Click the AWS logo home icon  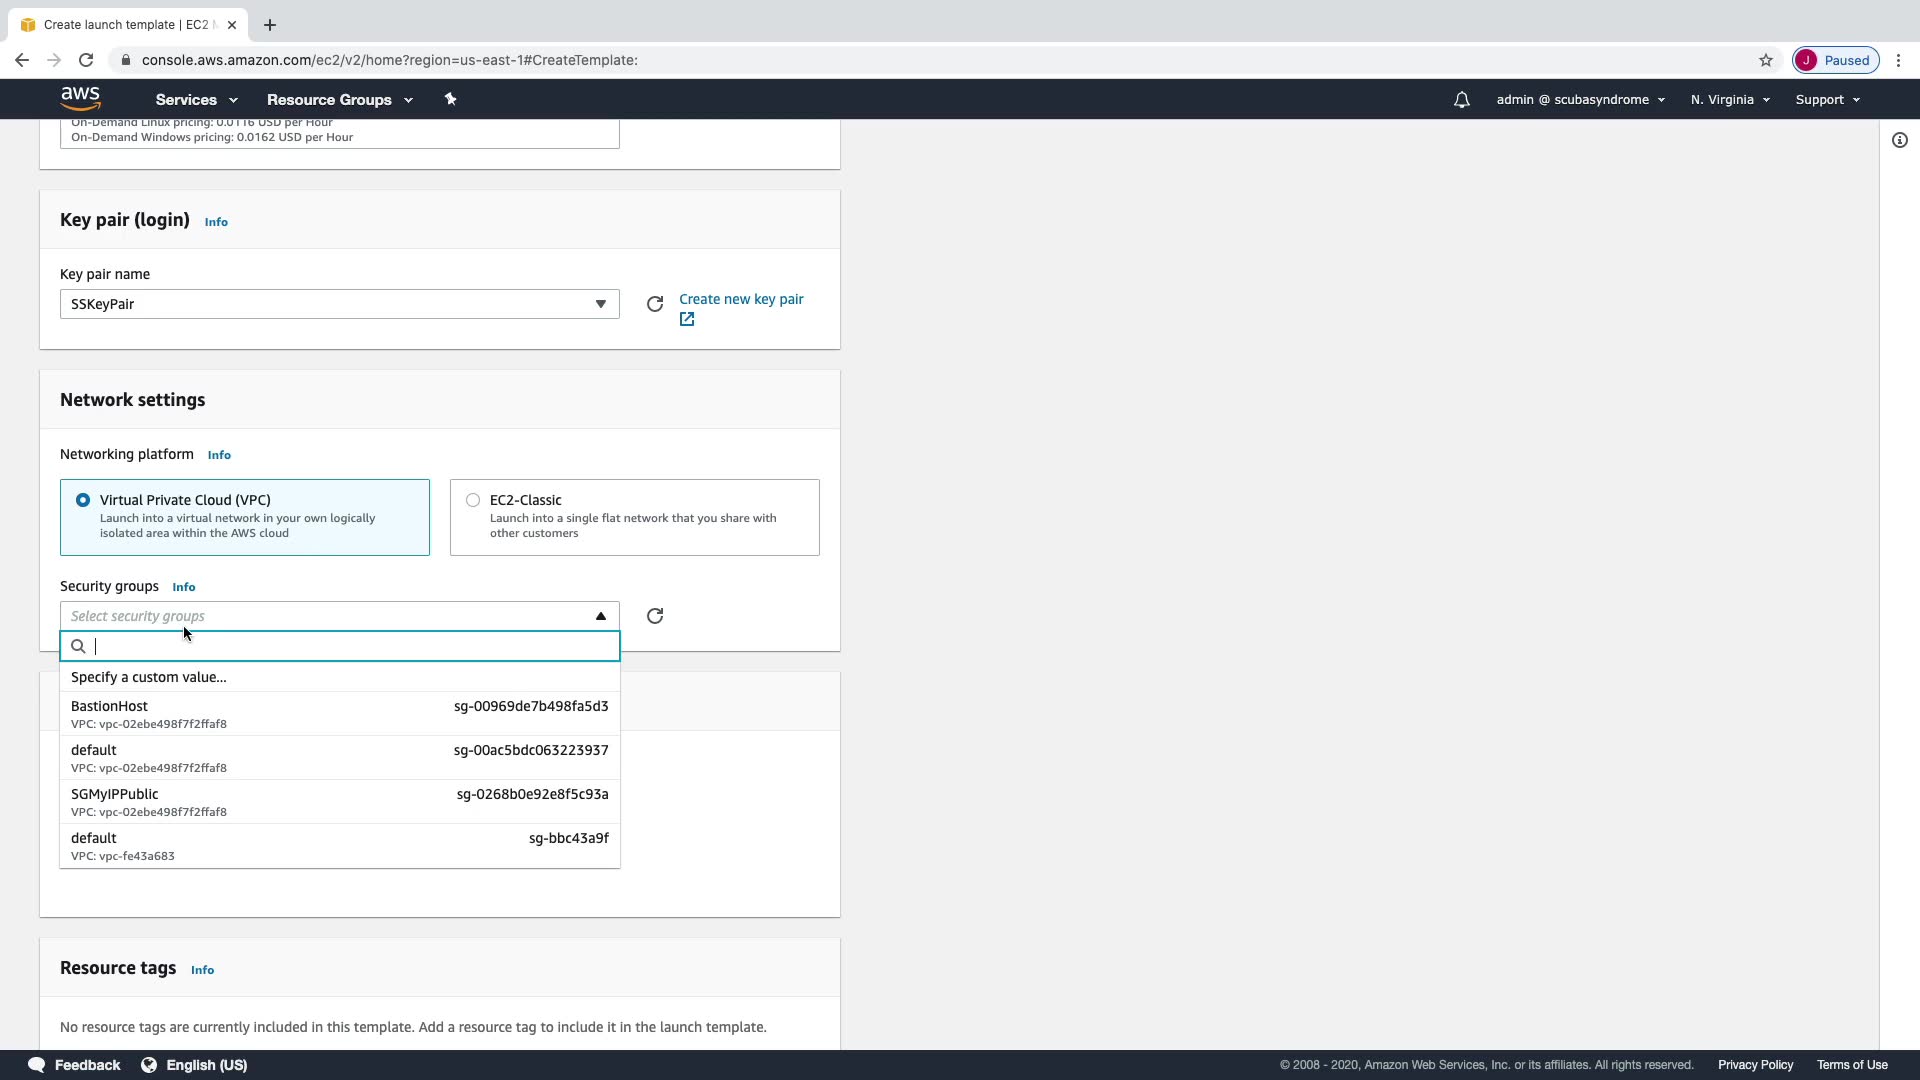[x=80, y=98]
